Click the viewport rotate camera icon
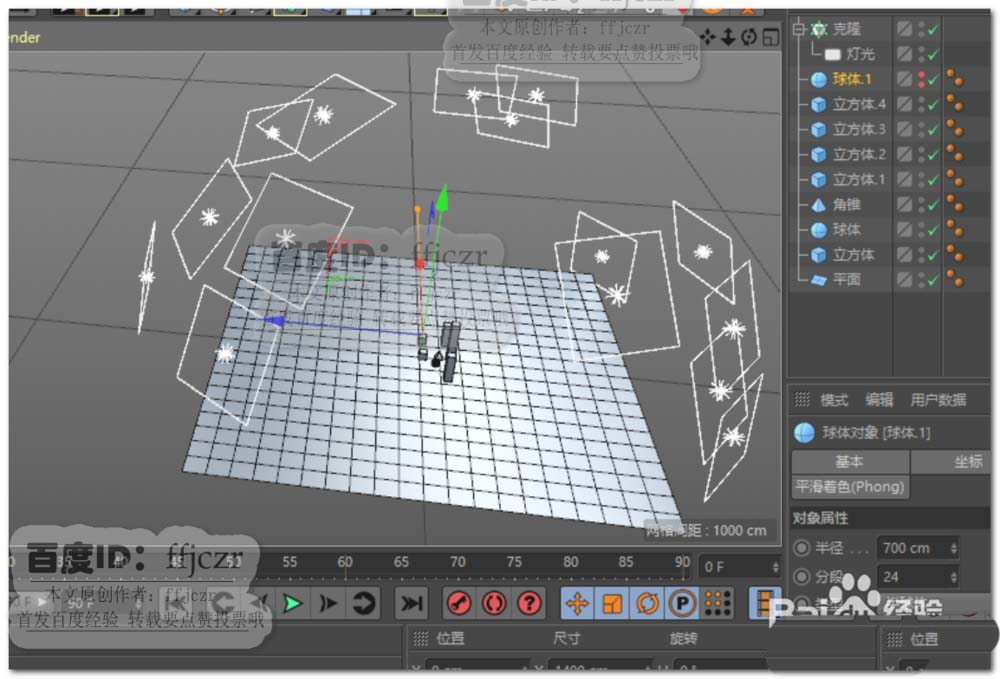The width and height of the screenshot is (1000, 679). (749, 37)
